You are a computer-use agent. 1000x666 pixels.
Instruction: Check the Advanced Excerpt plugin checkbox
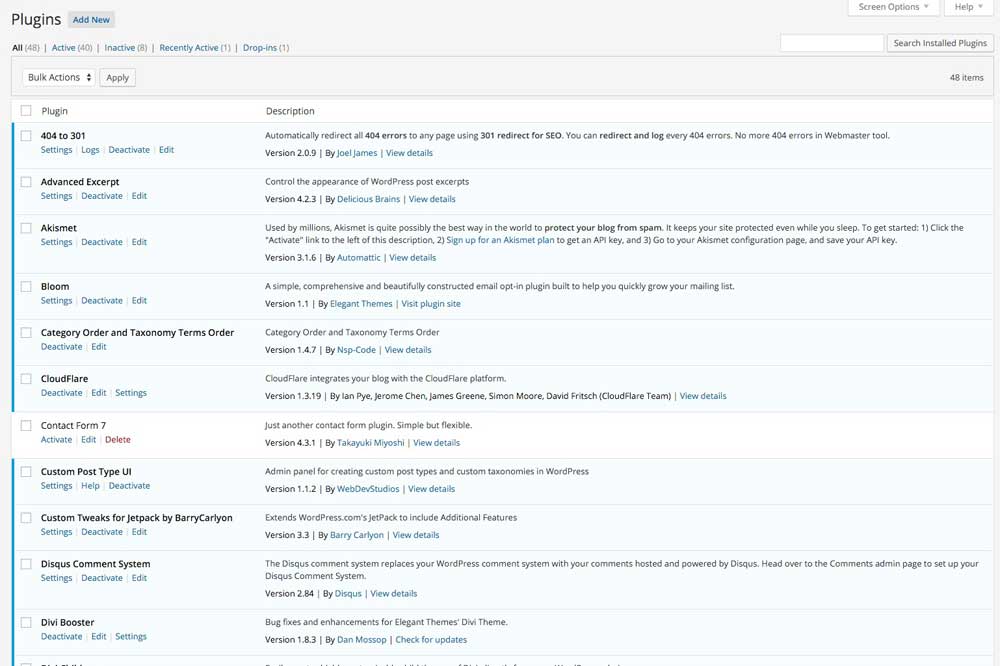pos(26,182)
